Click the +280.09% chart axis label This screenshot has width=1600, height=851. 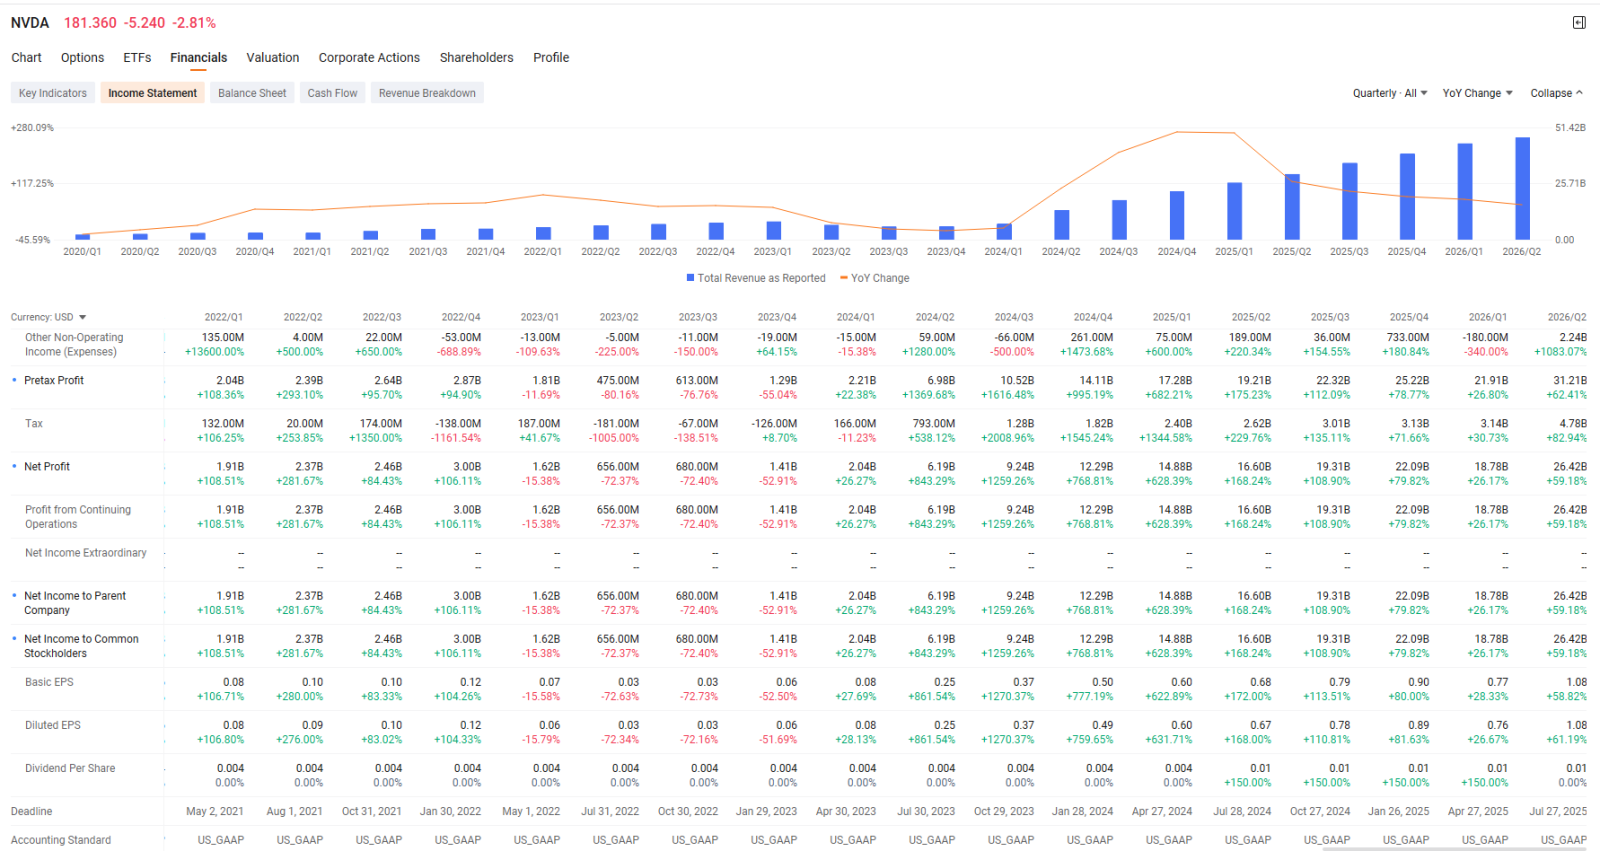(32, 128)
